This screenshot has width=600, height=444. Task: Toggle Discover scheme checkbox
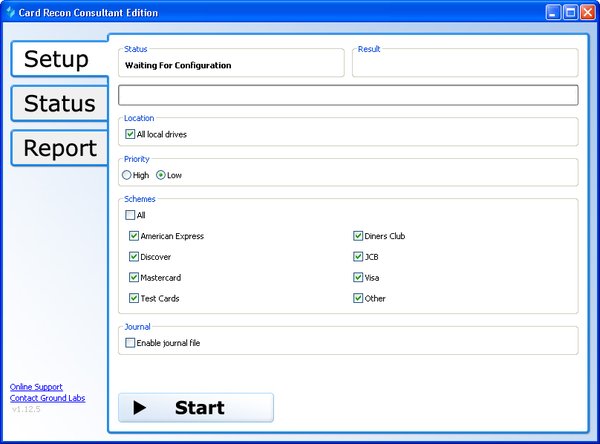coord(134,256)
